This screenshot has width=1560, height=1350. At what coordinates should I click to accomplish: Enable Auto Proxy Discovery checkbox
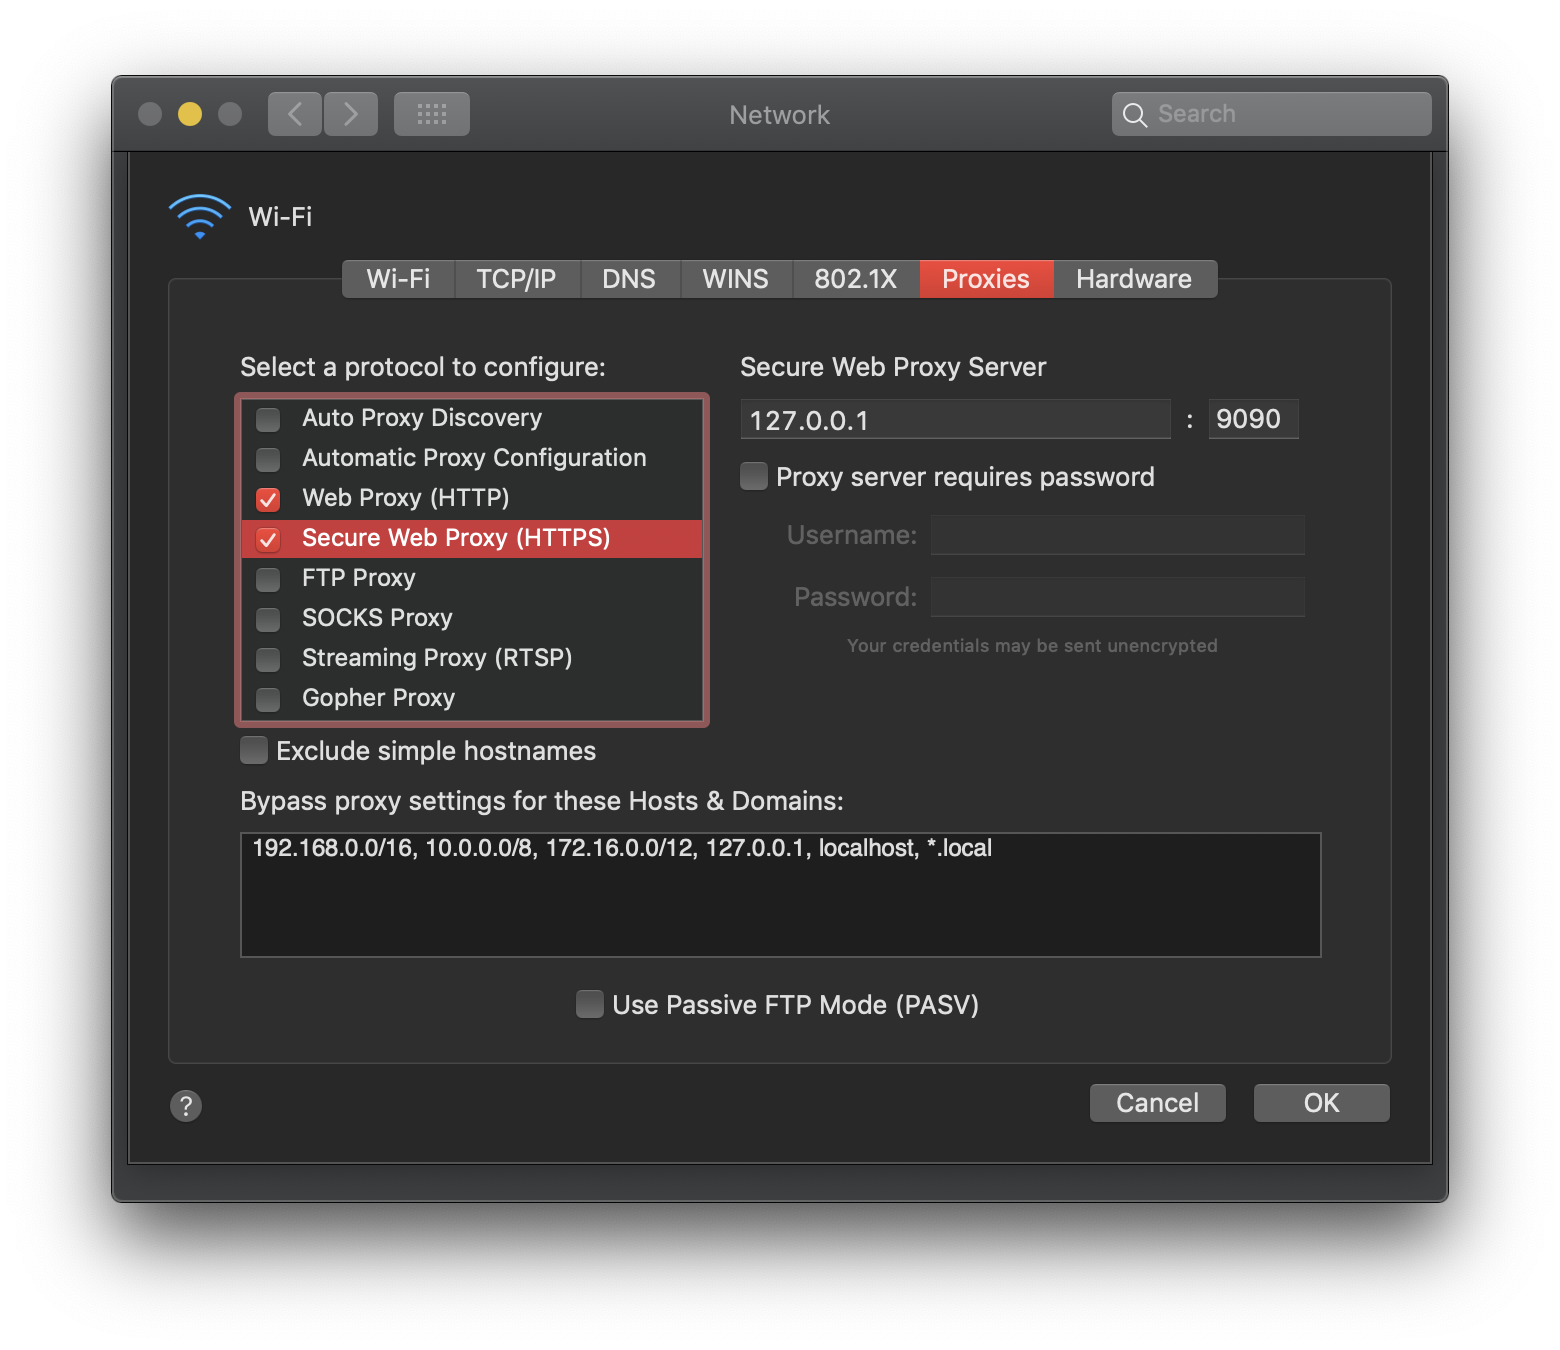pyautogui.click(x=268, y=418)
